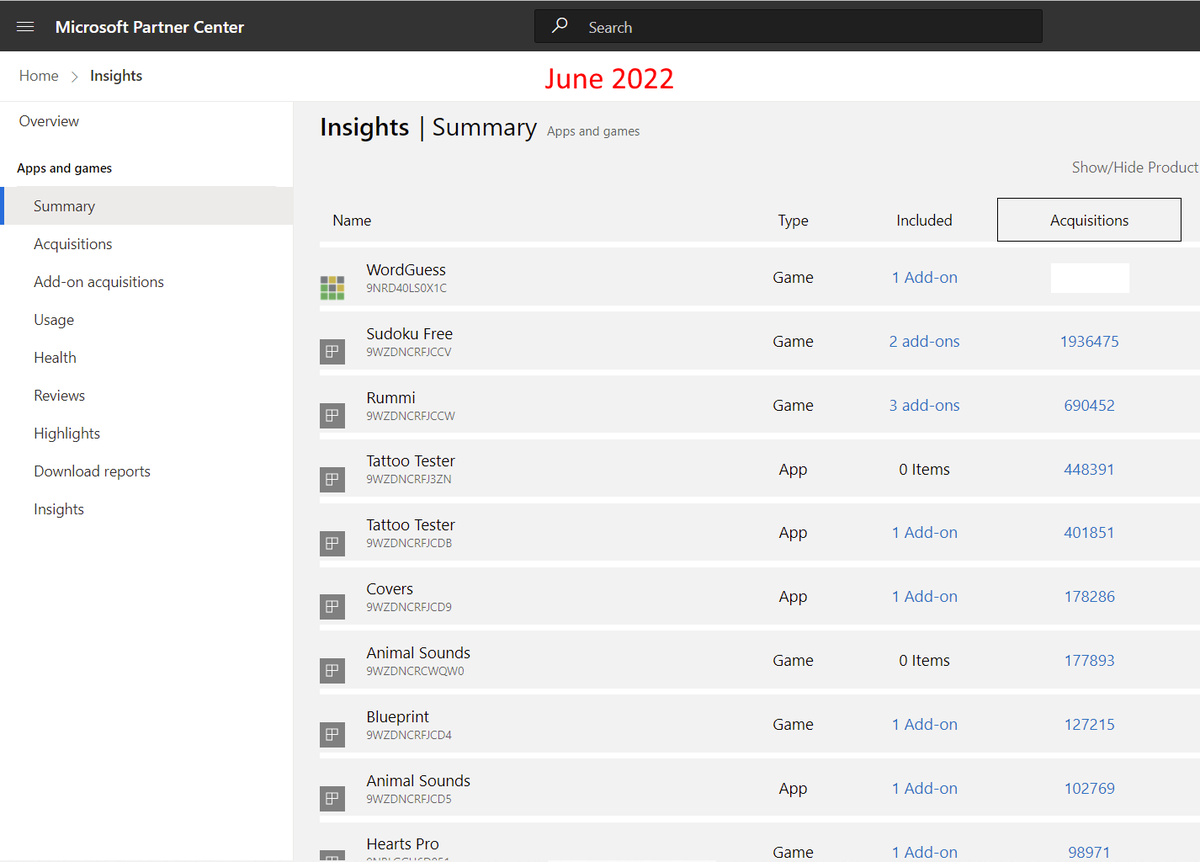Image resolution: width=1200 pixels, height=862 pixels.
Task: Click product ID 9WZDNCRFJCCV
Action: point(409,352)
